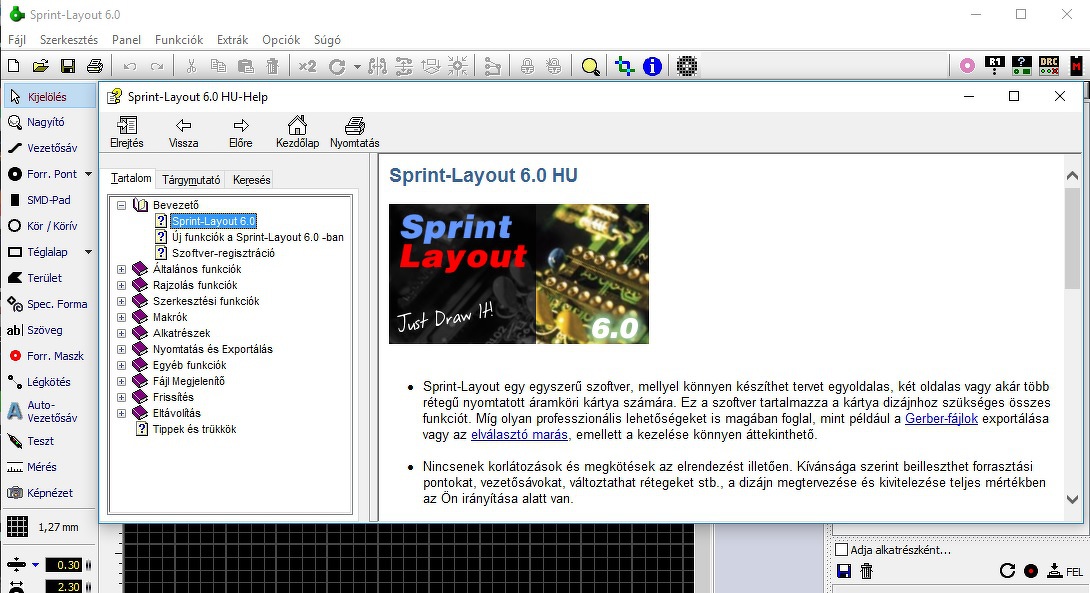
Task: Open the Gerber-fájlok link
Action: point(941,419)
